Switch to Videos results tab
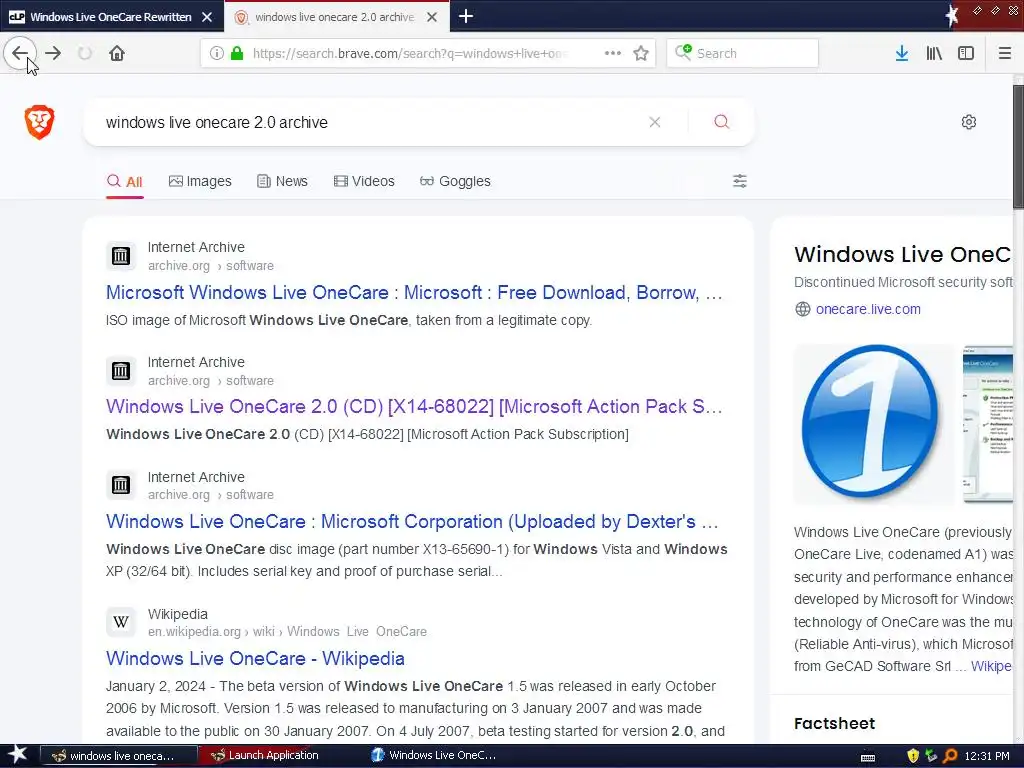 coord(364,181)
